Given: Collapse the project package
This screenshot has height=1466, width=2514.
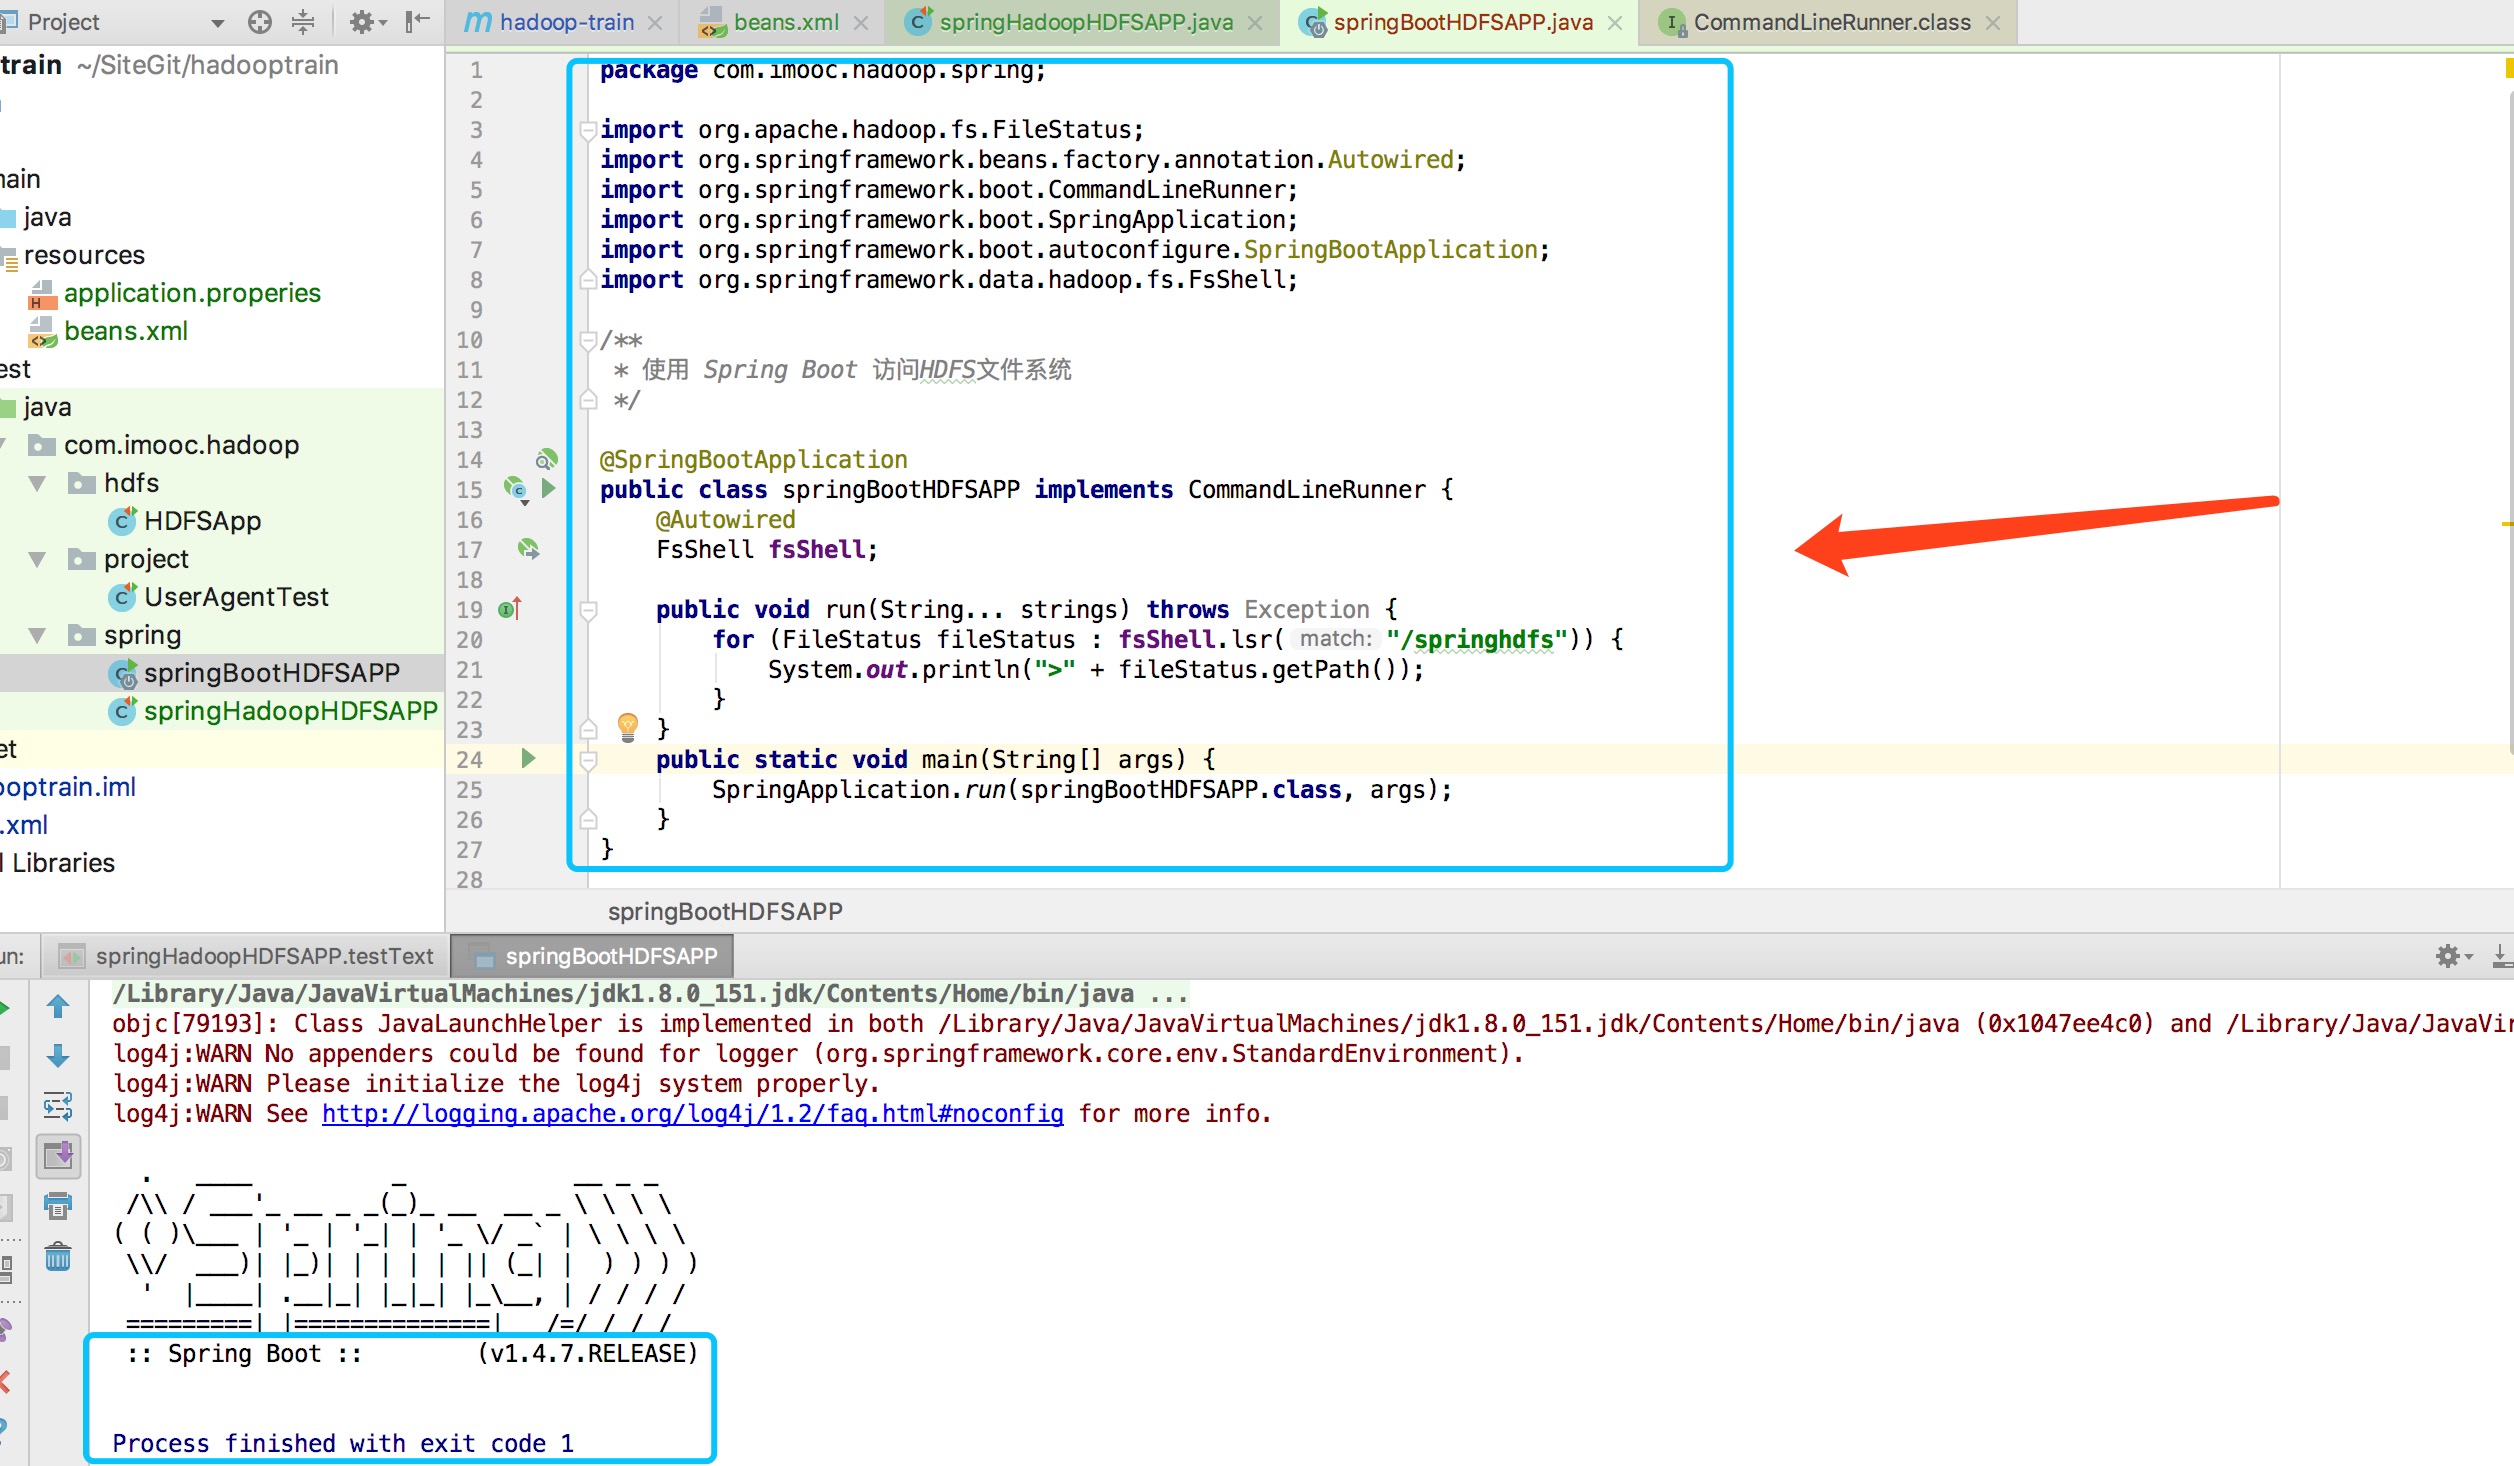Looking at the screenshot, I should [x=38, y=559].
